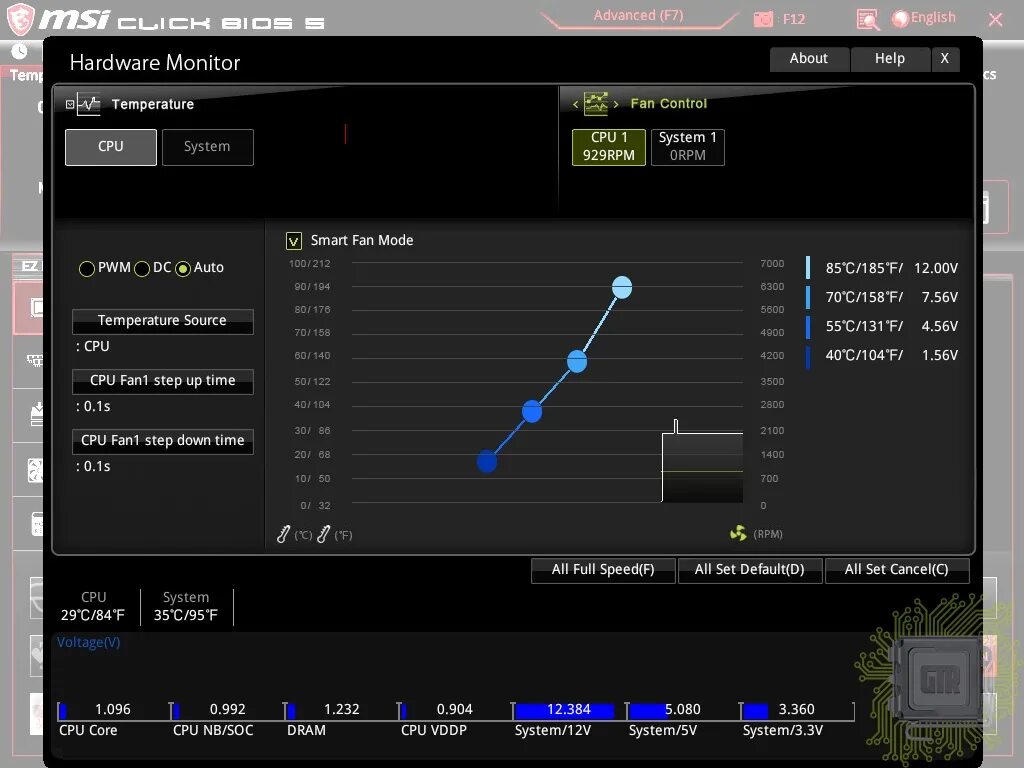Select the DC radio button

(x=142, y=268)
